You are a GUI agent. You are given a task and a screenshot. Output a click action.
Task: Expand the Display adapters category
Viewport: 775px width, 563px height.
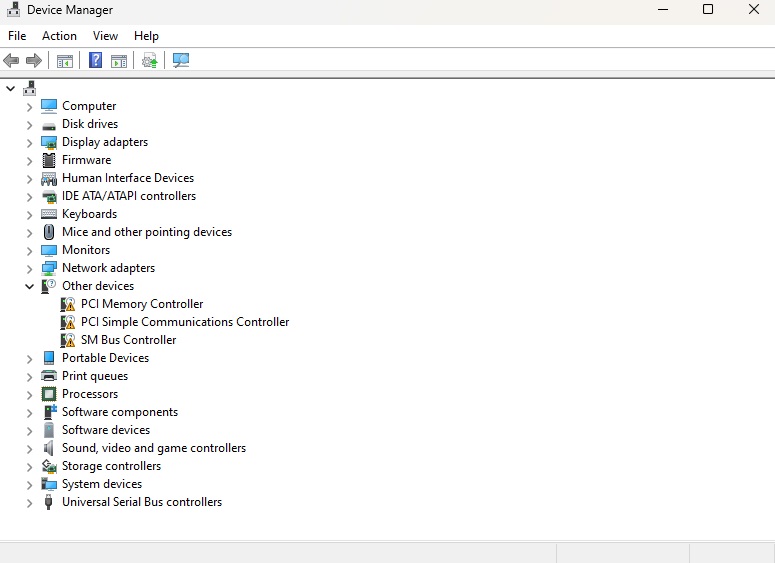click(29, 142)
